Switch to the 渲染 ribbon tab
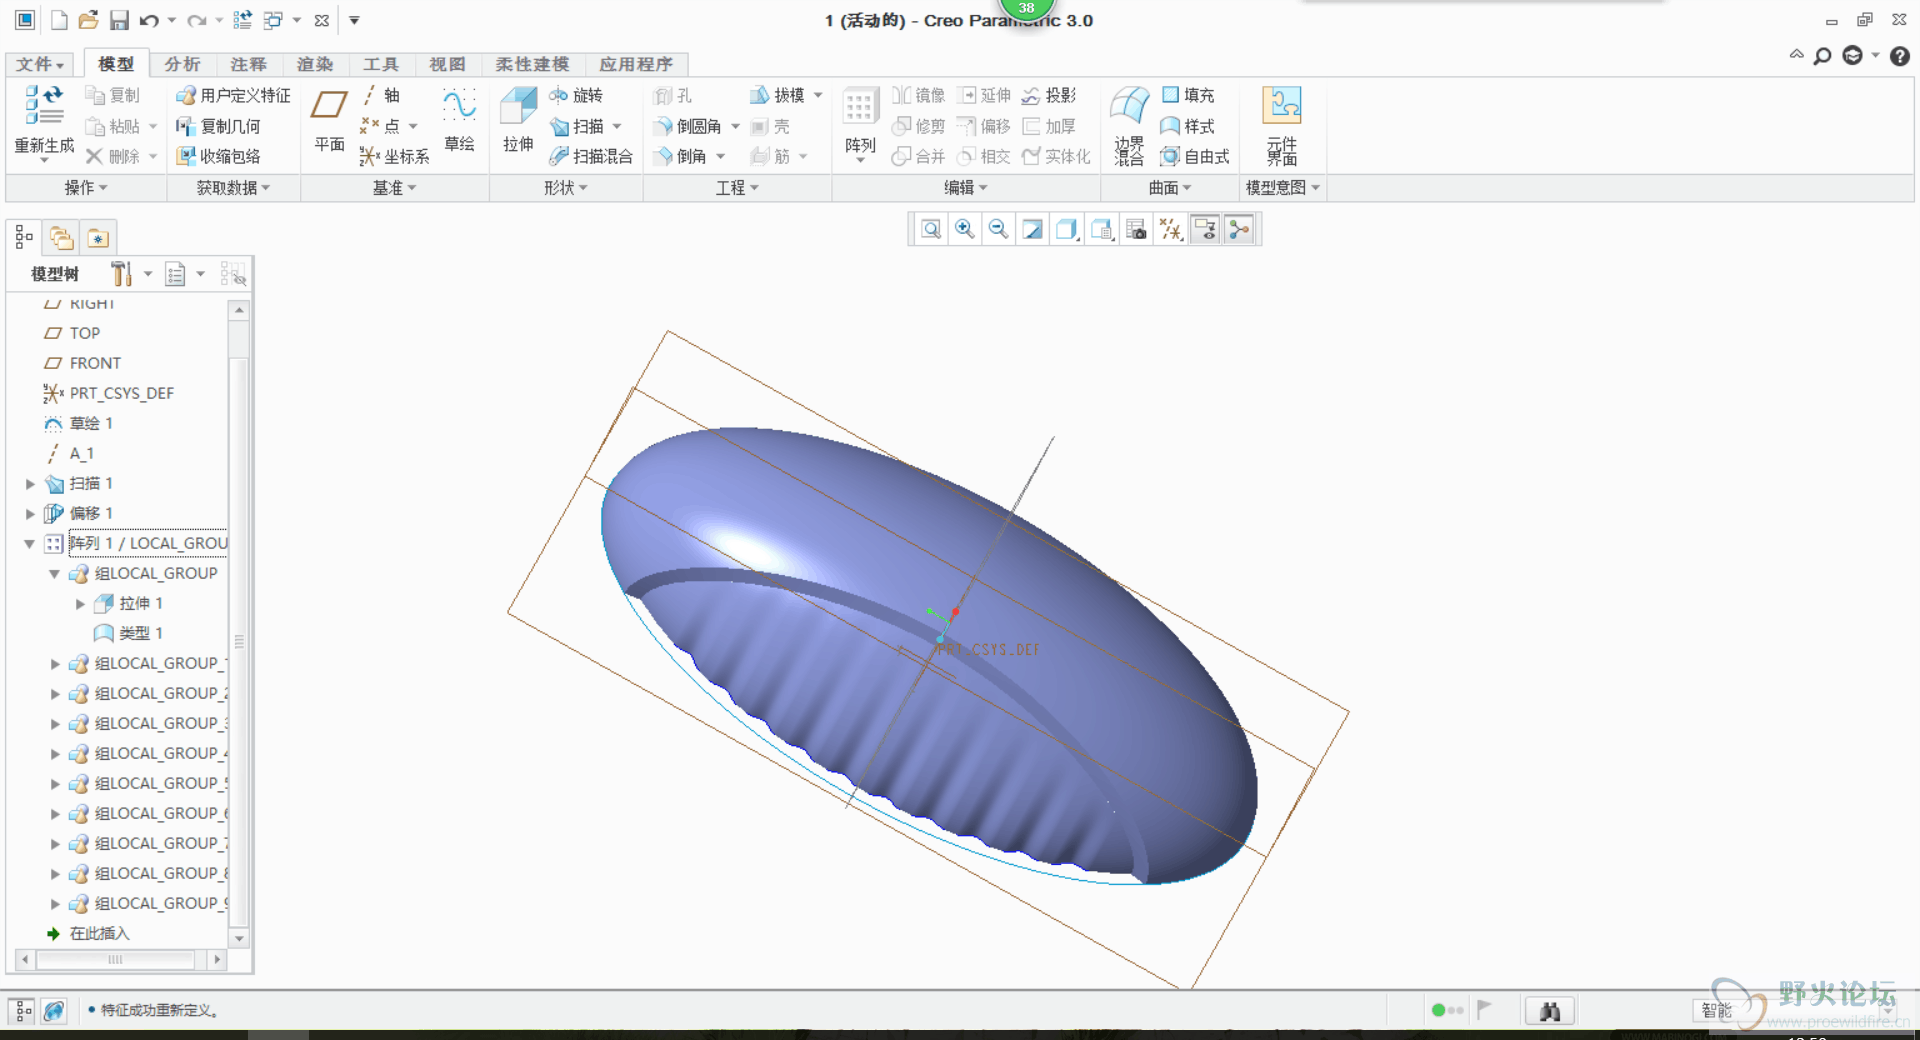 [314, 64]
